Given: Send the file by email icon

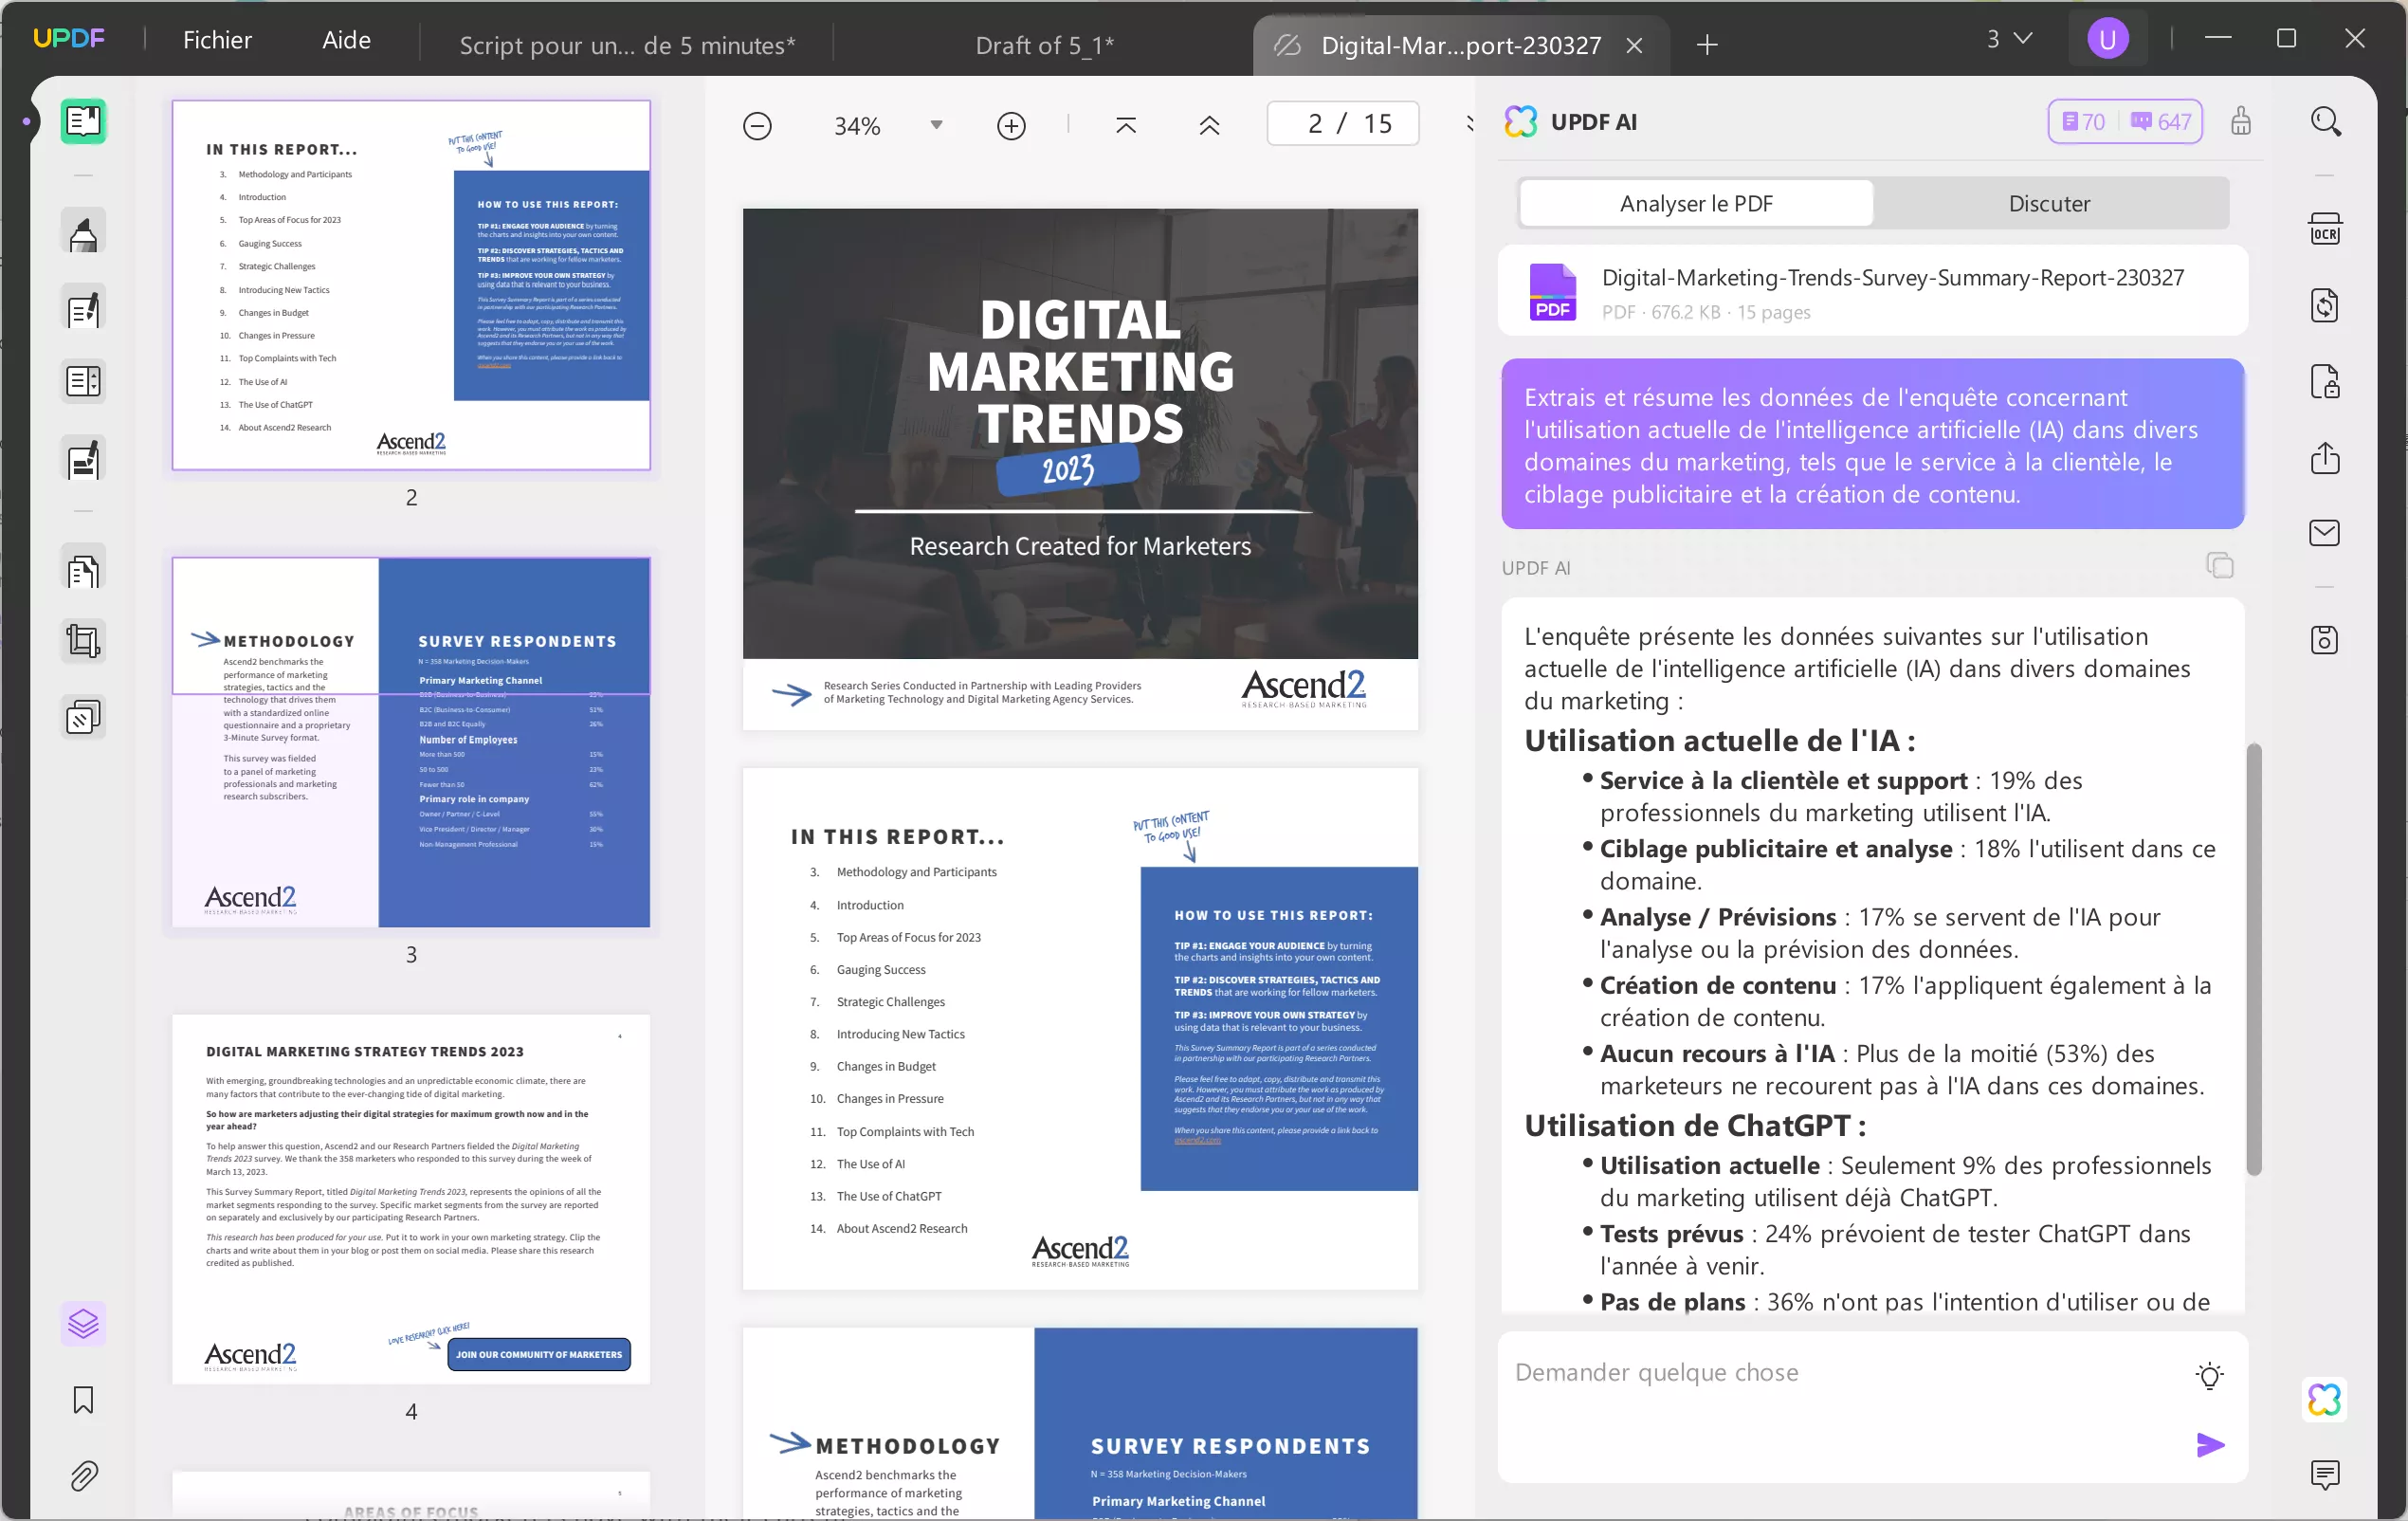Looking at the screenshot, I should (x=2324, y=533).
